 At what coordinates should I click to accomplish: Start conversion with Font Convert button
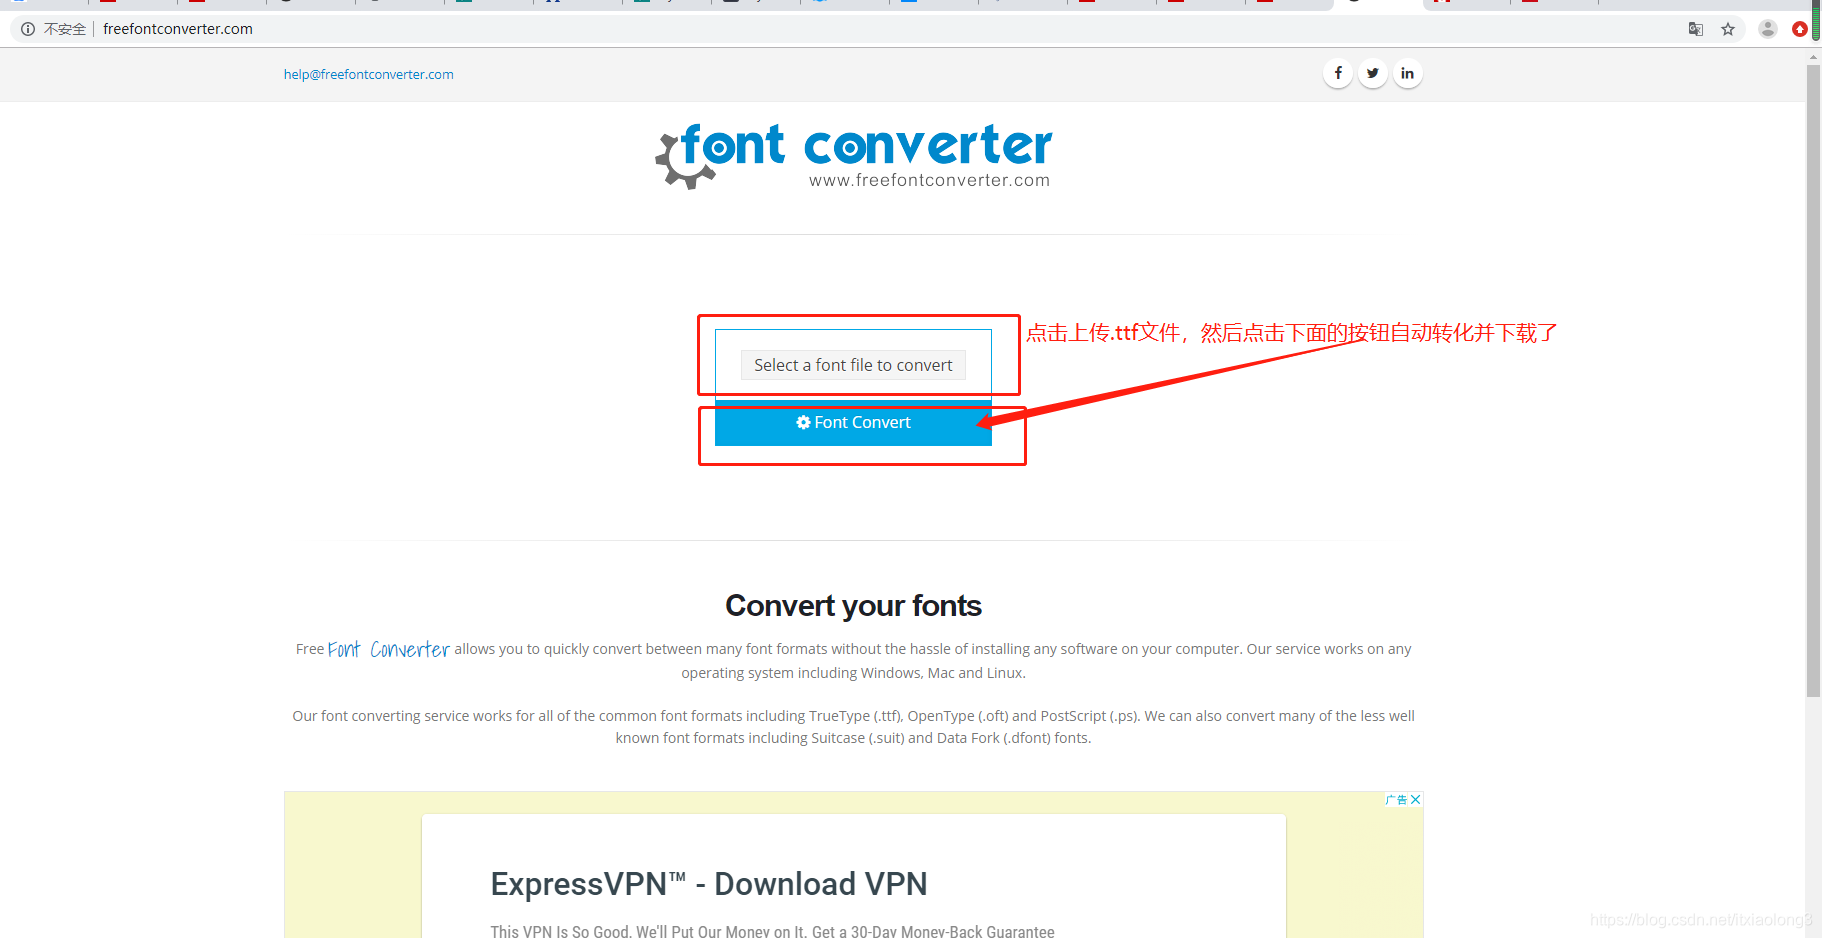tap(853, 423)
